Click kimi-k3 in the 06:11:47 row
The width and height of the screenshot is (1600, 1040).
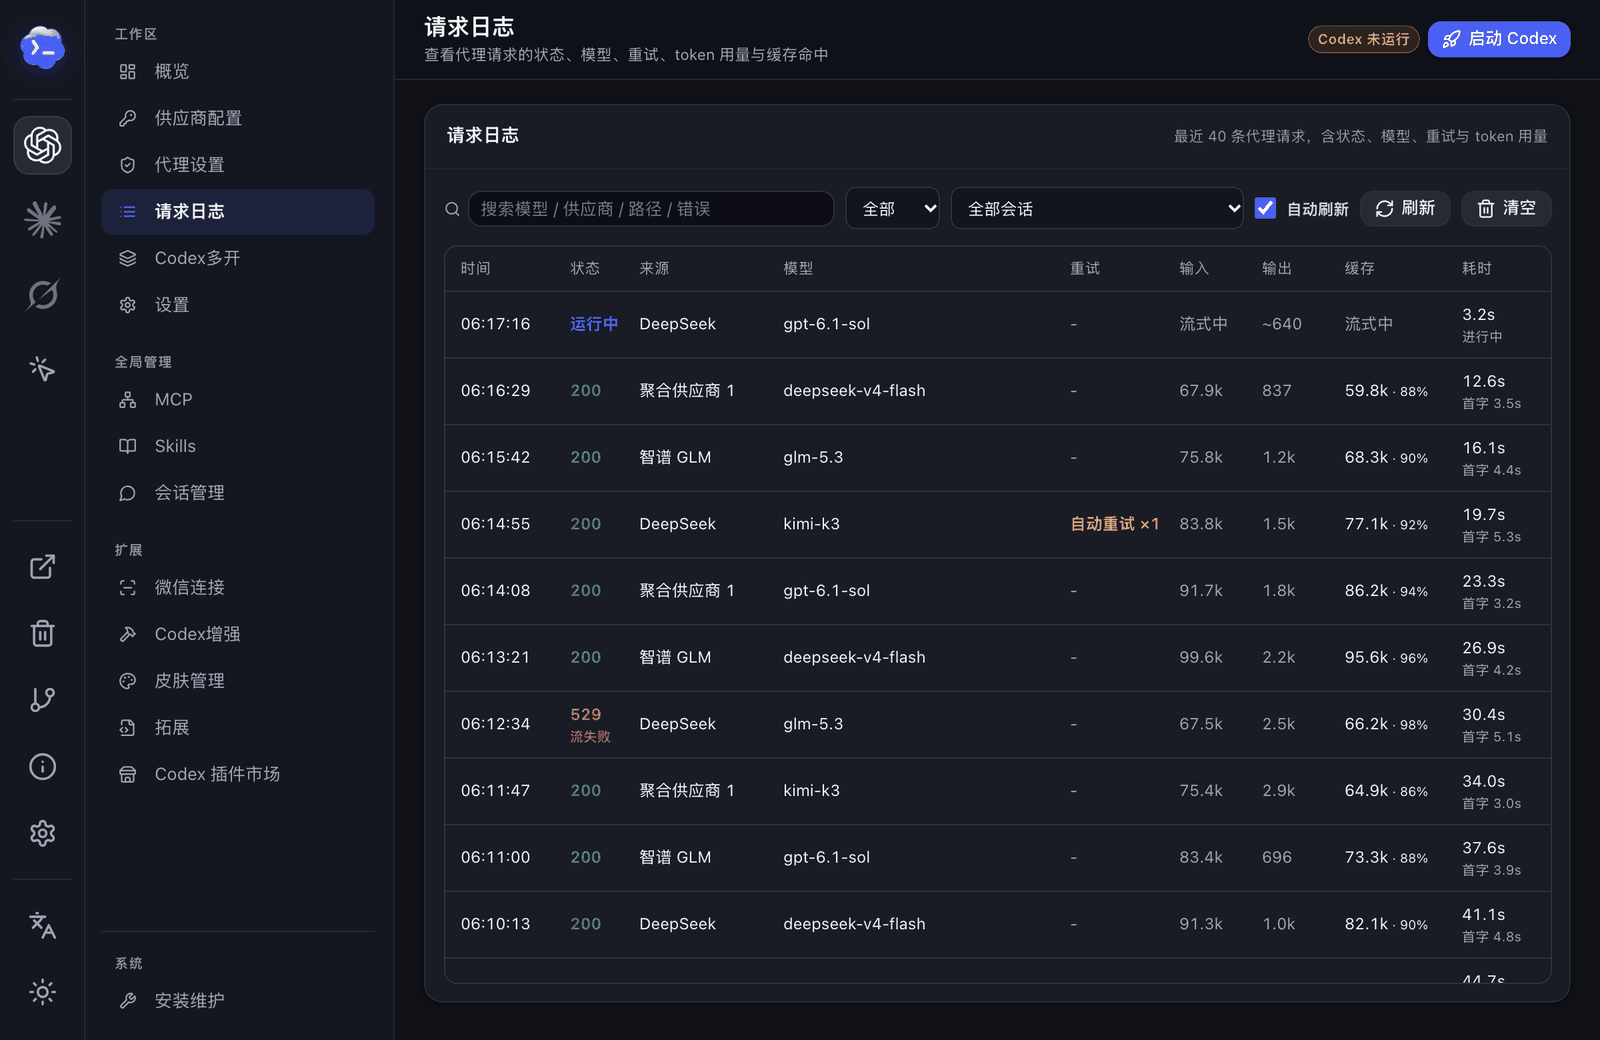811,791
